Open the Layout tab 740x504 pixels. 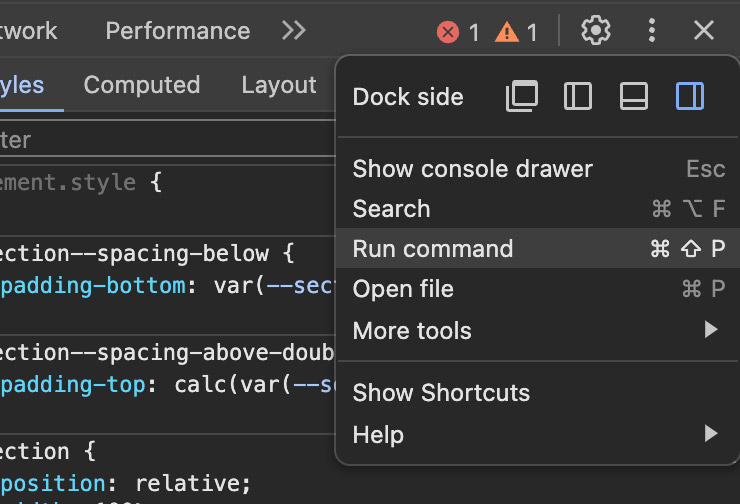click(x=279, y=85)
